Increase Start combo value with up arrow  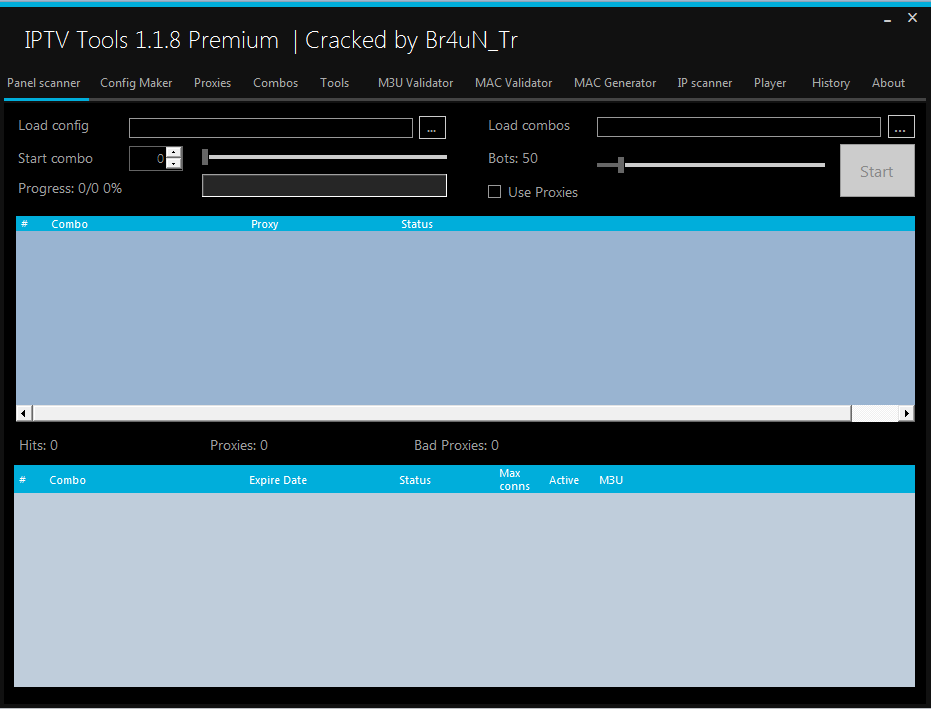173,153
